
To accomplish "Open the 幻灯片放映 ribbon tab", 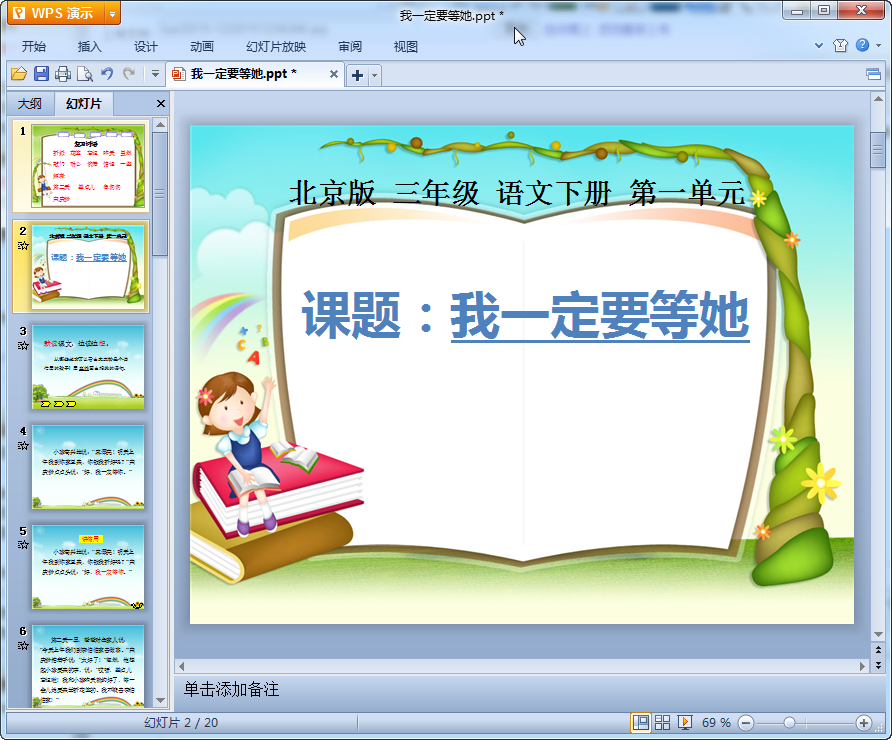I will 276,47.
